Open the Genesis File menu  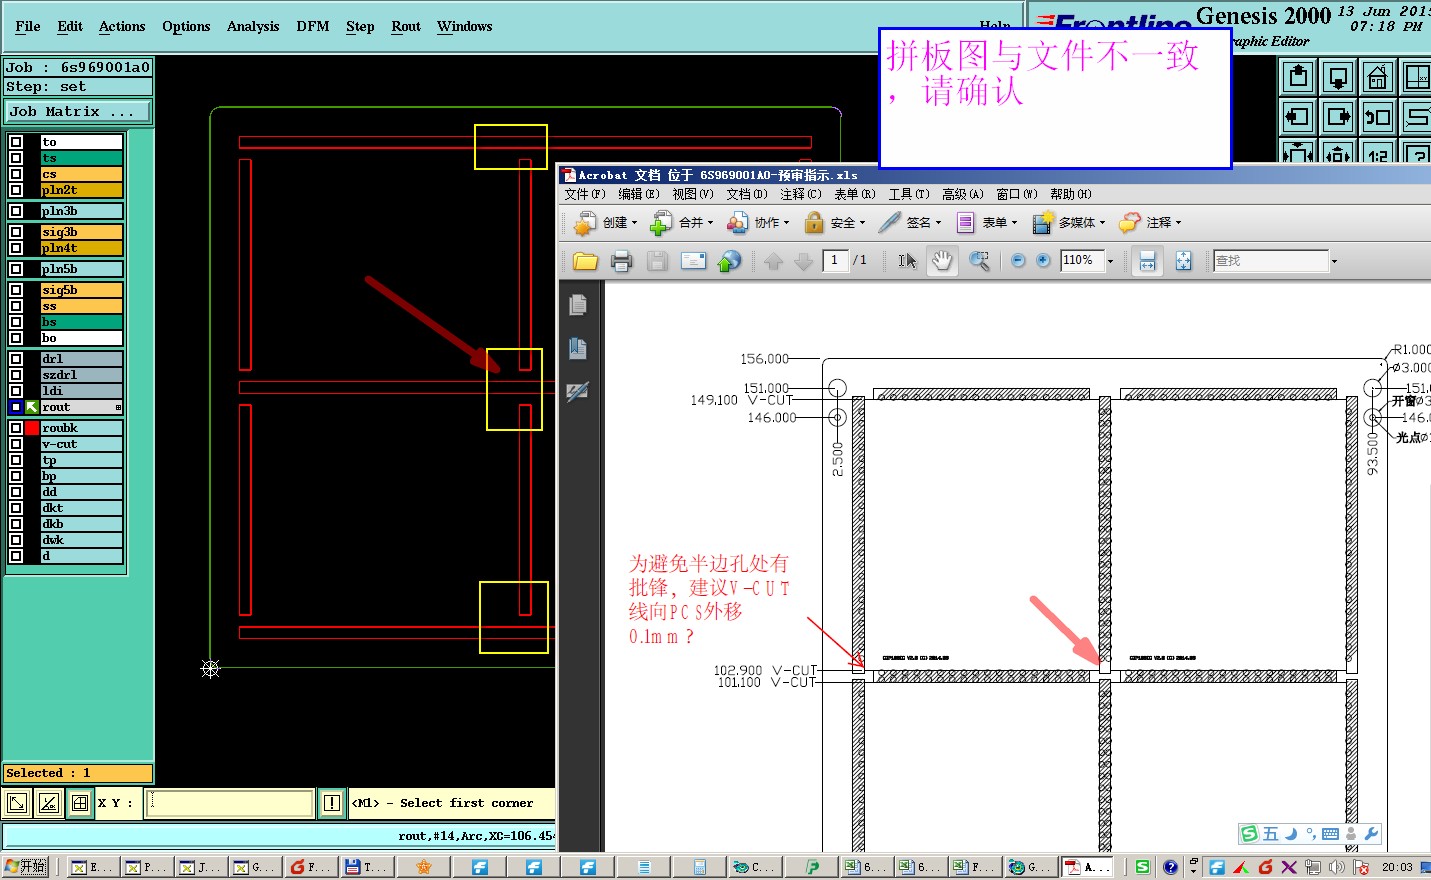[28, 27]
